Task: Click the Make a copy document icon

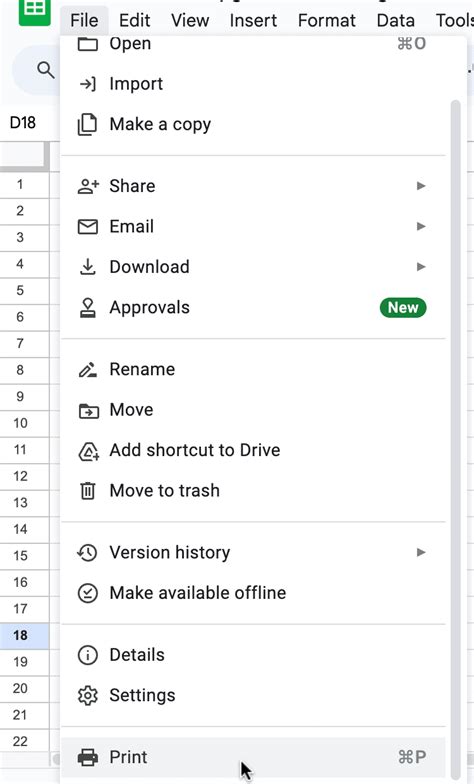Action: click(x=88, y=124)
